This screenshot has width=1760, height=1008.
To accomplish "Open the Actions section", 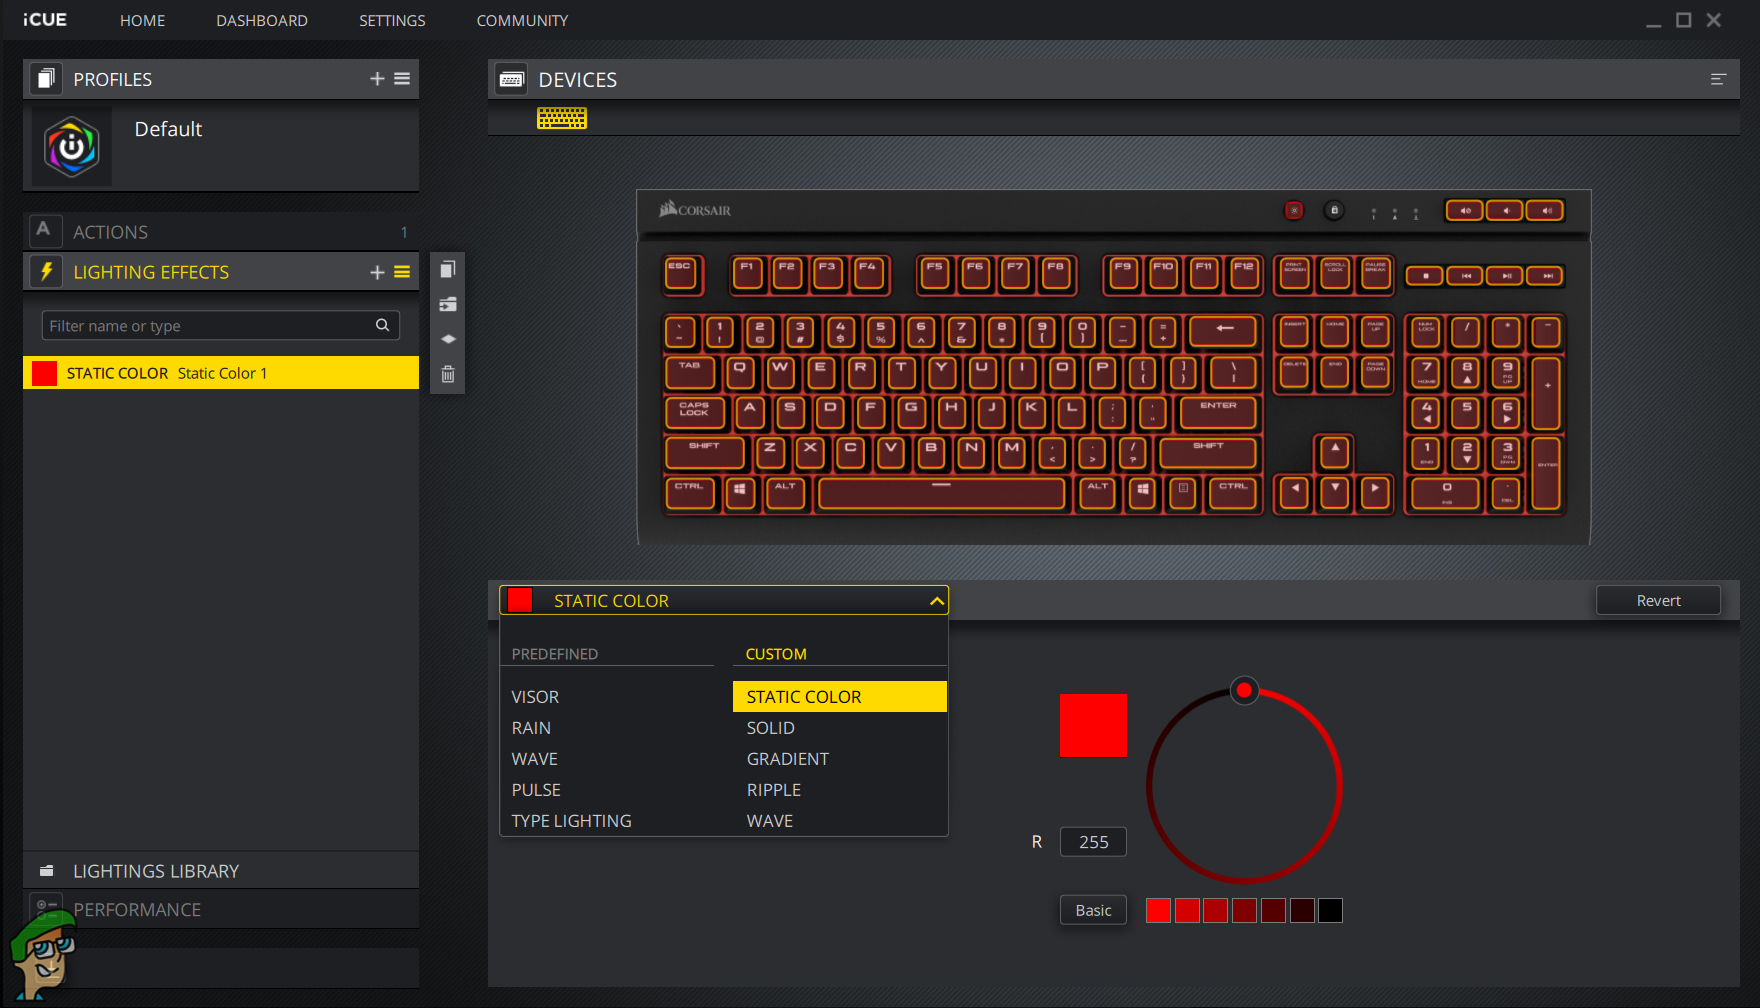I will pos(221,232).
